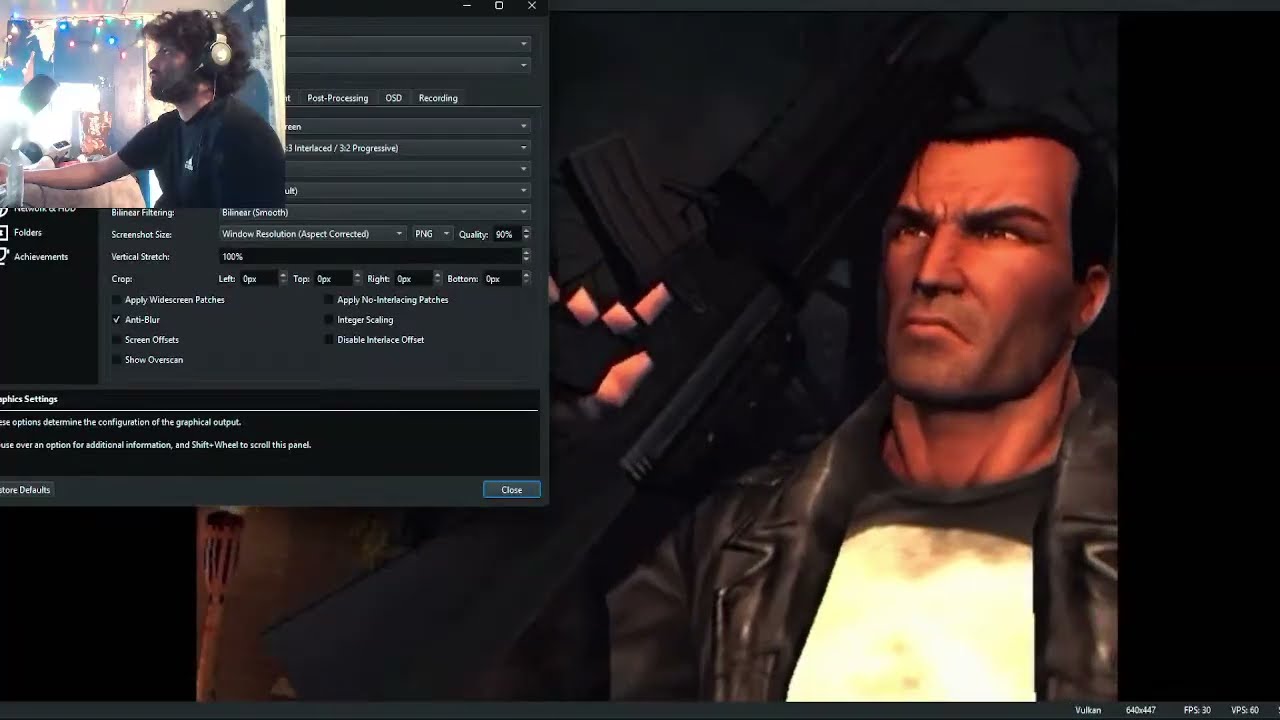Open the Screenshot Size dropdown

click(x=312, y=234)
